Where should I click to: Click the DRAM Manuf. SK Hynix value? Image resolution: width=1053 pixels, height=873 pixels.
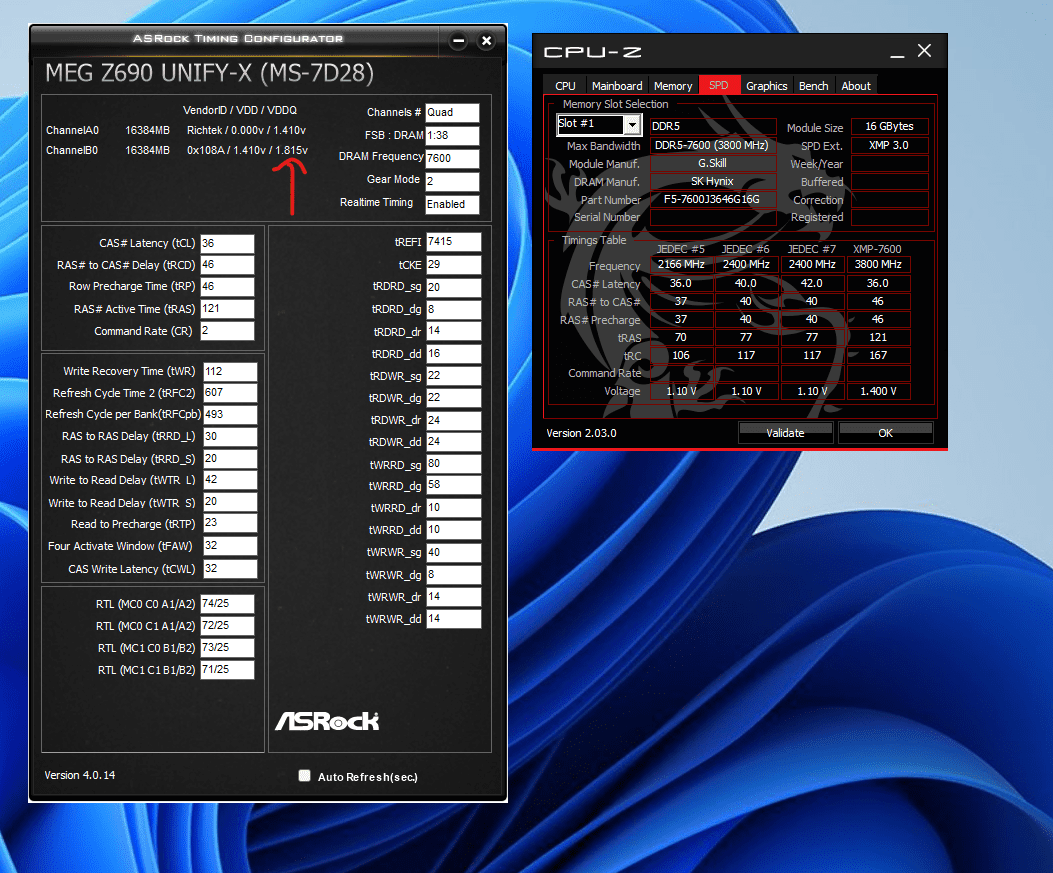click(x=713, y=181)
